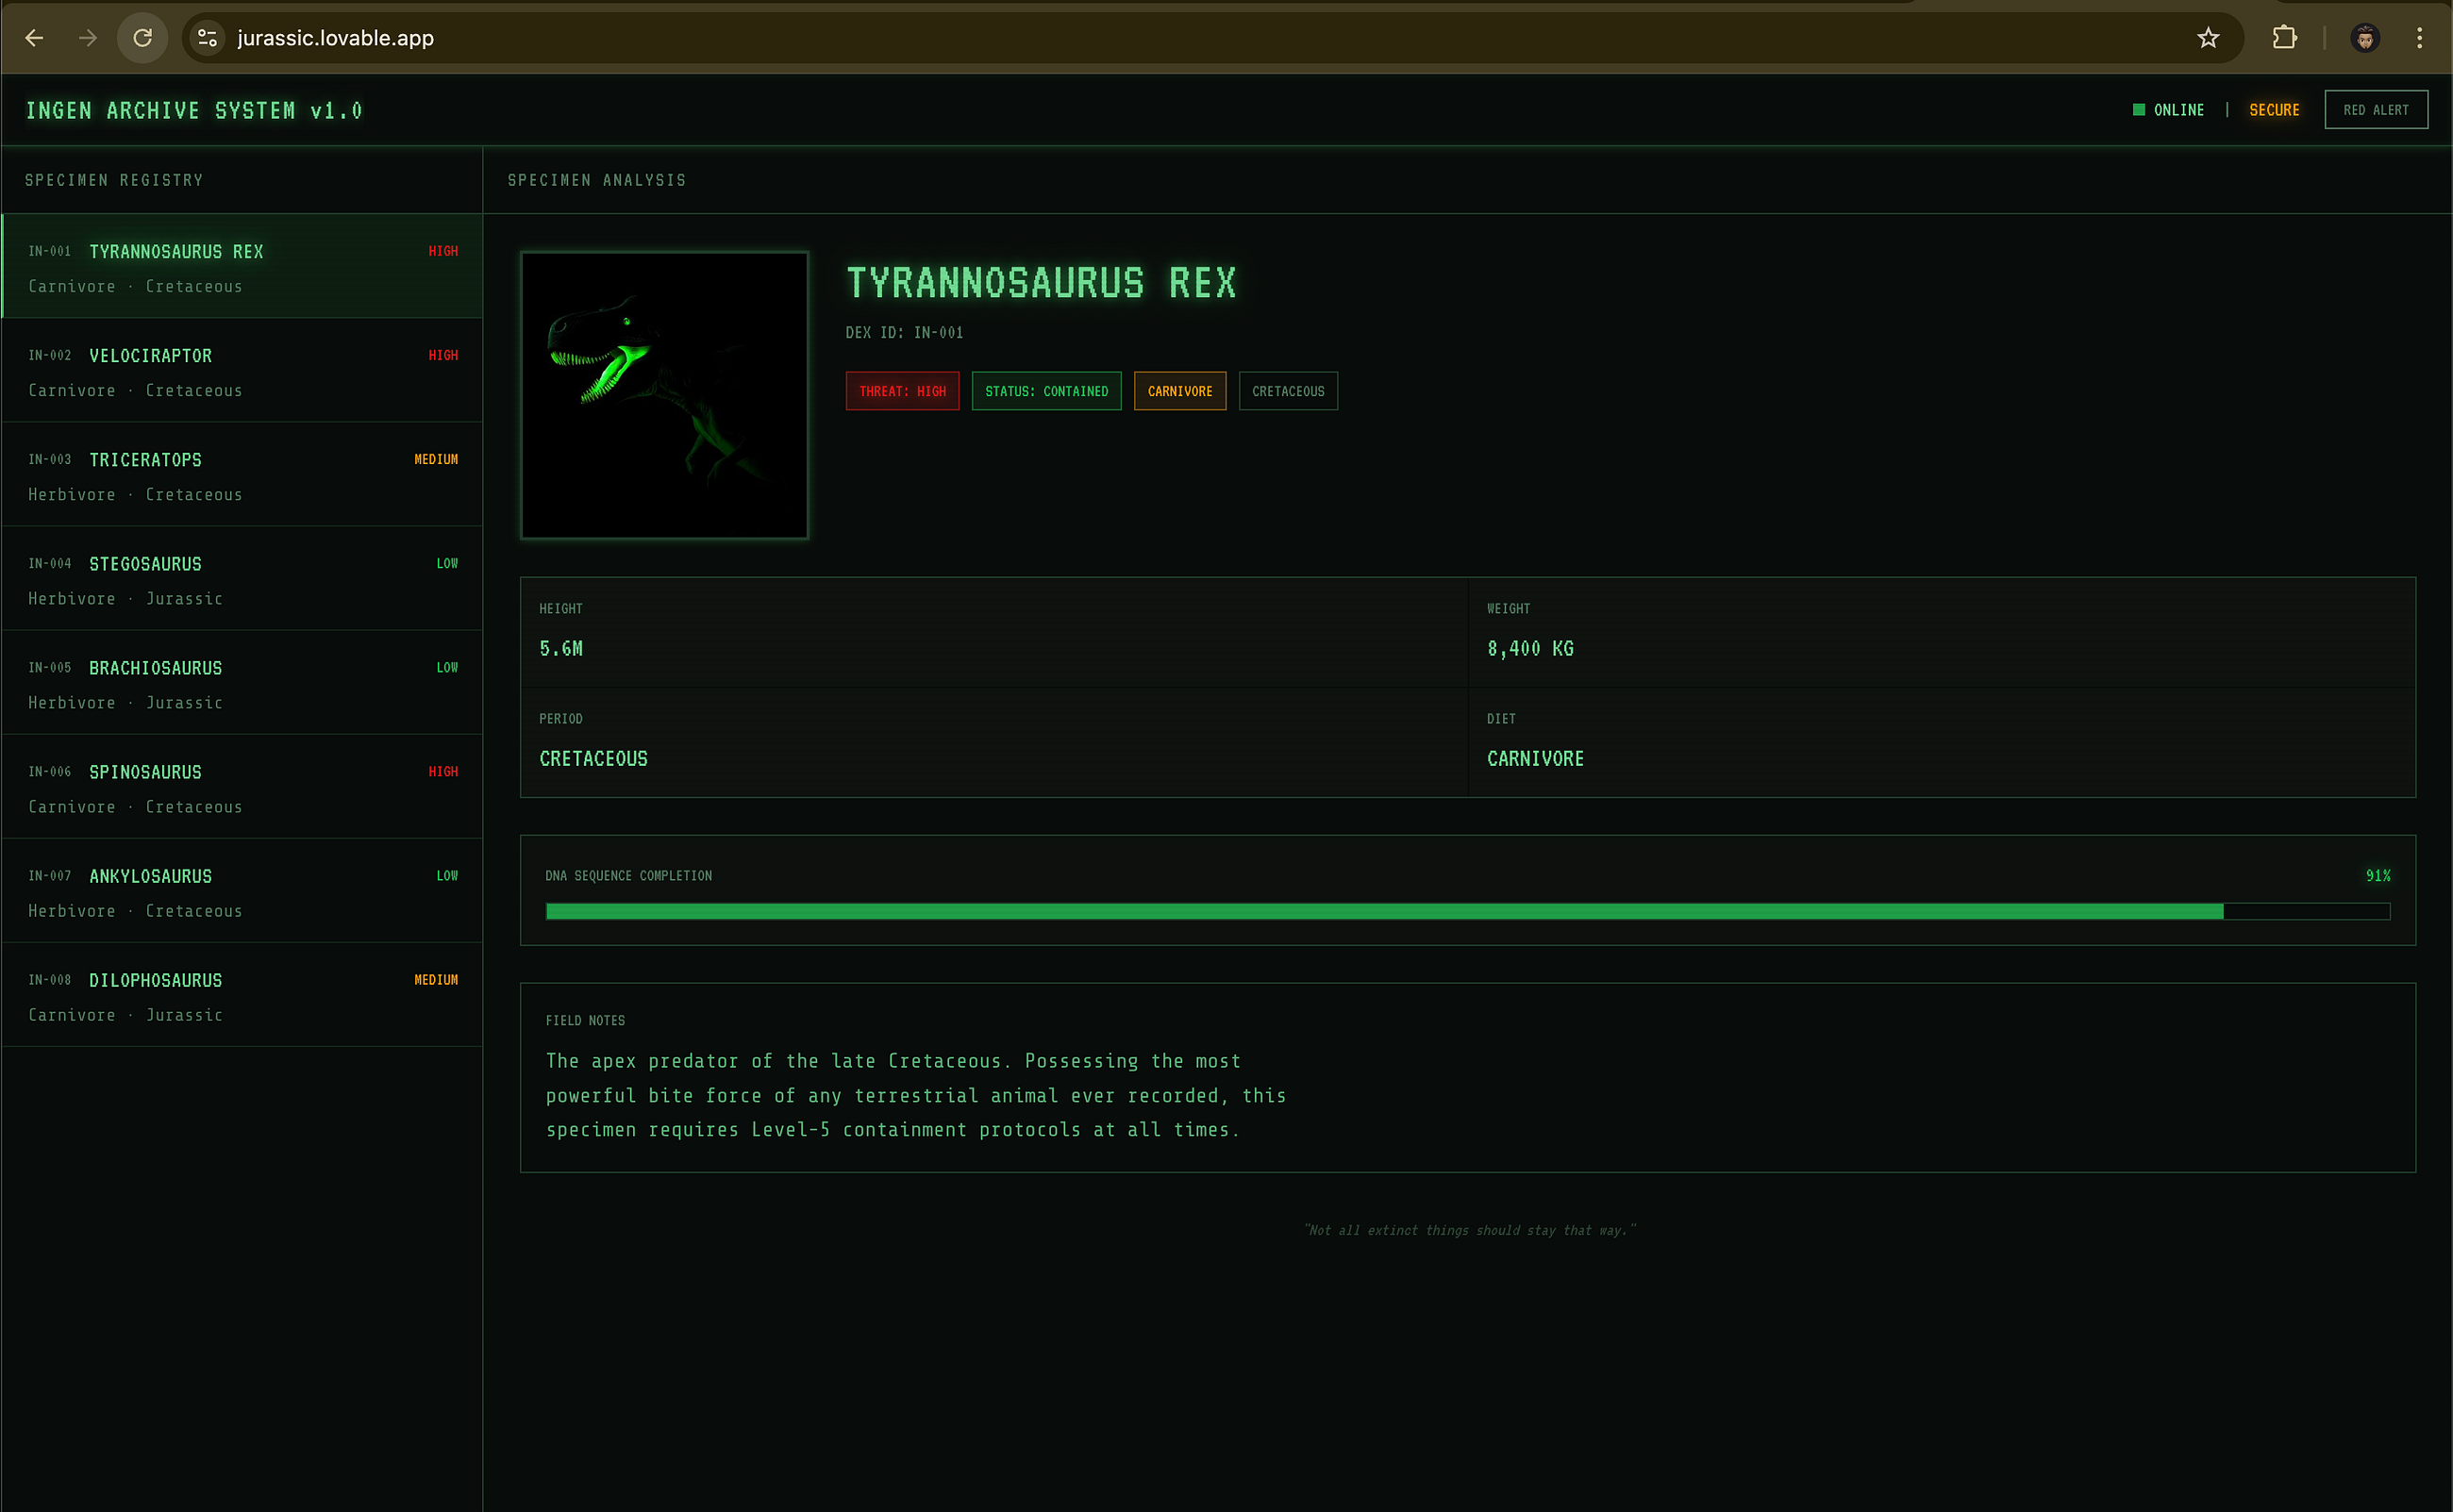
Task: Click "Herbivore · Jurassic" under Brachiosaurus
Action: (125, 702)
